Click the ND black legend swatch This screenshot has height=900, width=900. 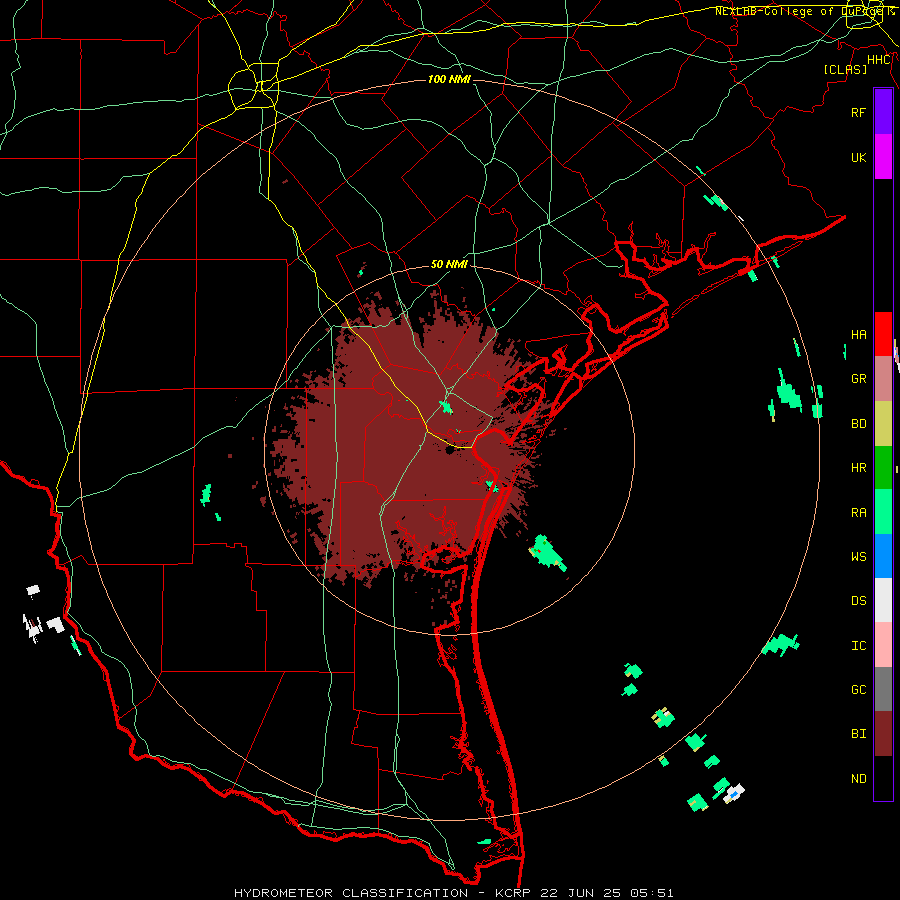[883, 778]
